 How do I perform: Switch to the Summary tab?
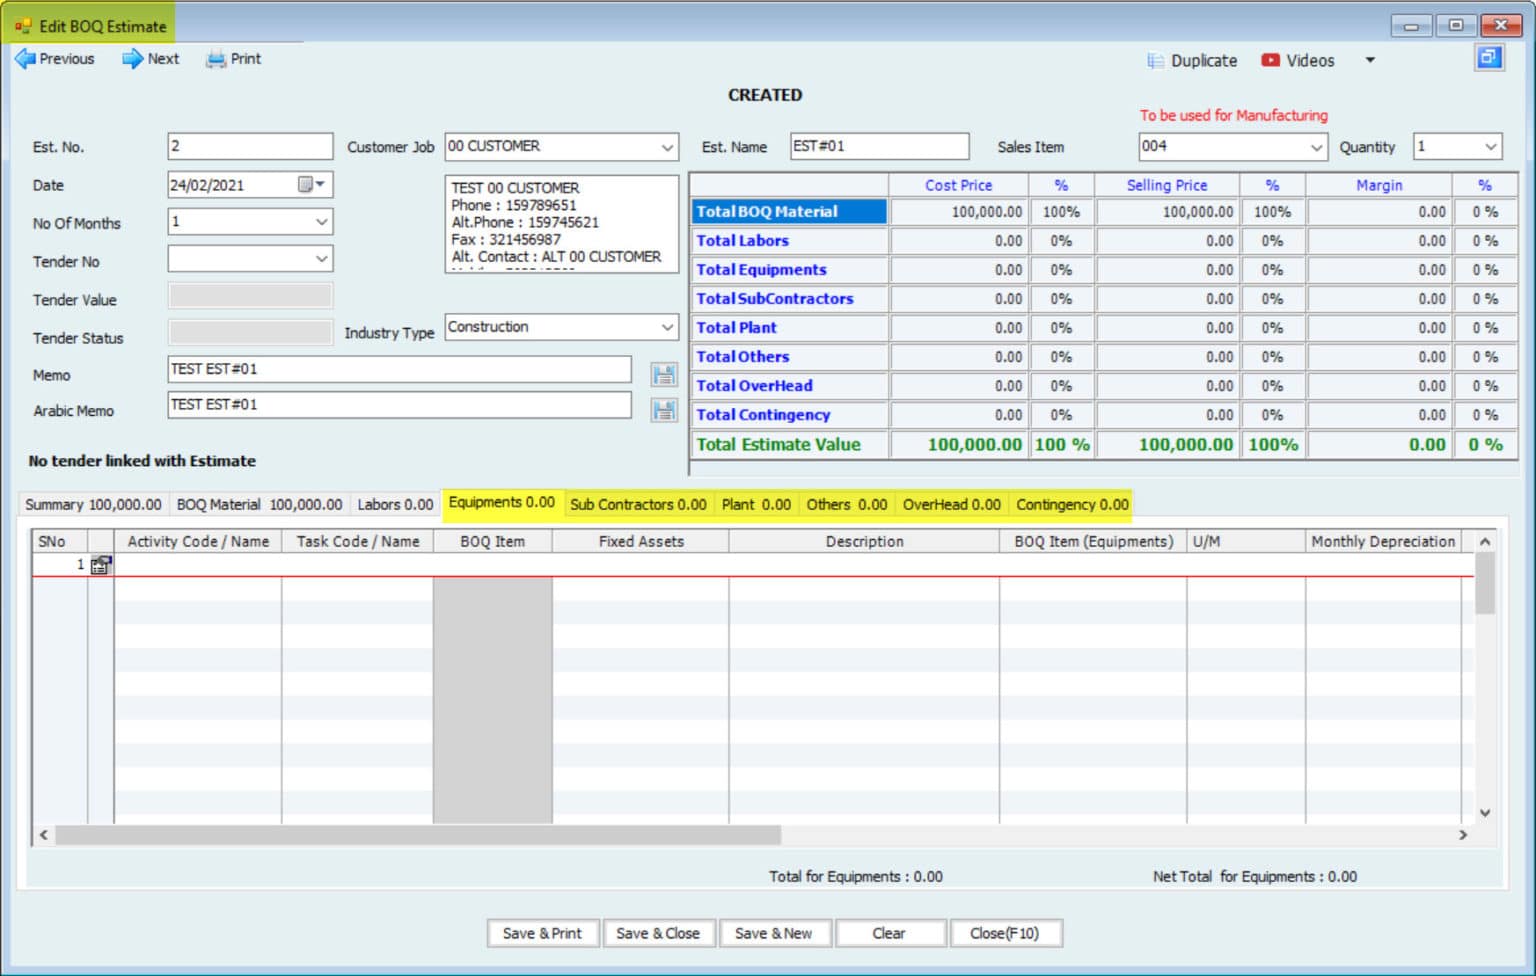93,505
